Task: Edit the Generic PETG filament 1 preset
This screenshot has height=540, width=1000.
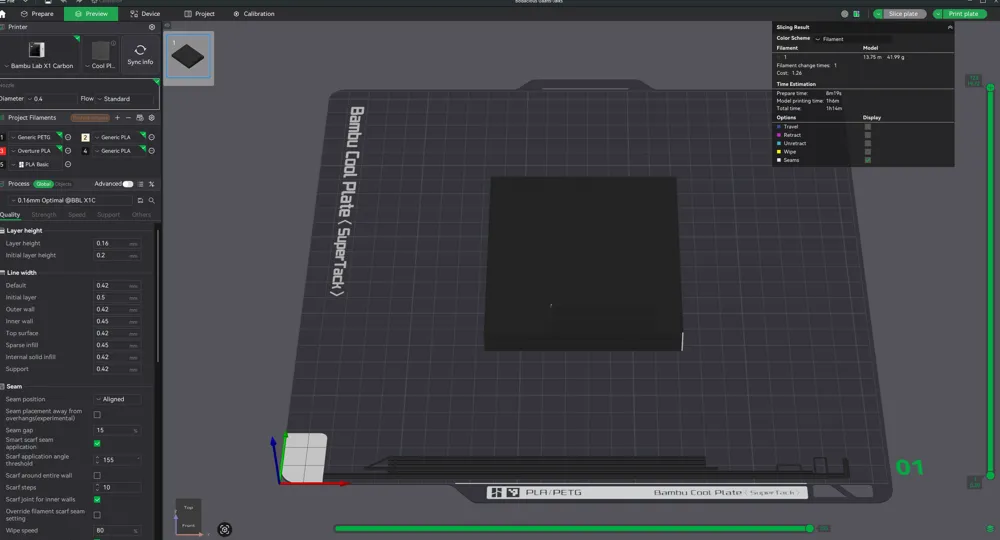Action: pos(68,137)
